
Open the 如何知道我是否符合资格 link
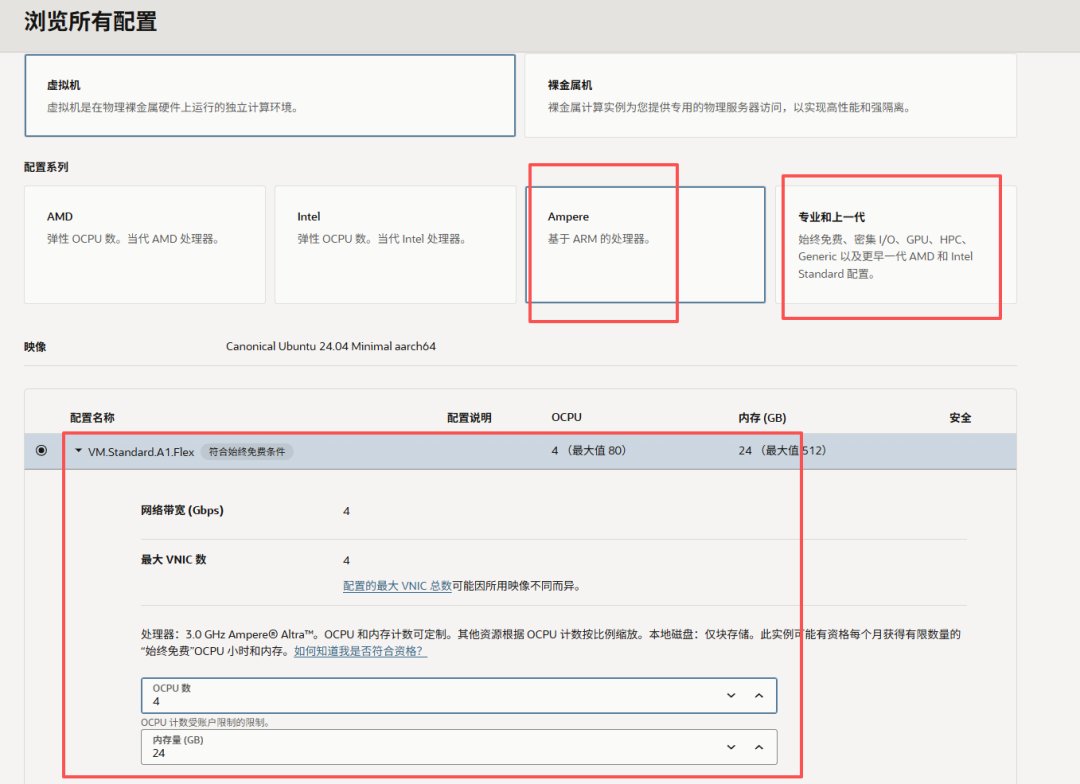pyautogui.click(x=361, y=651)
